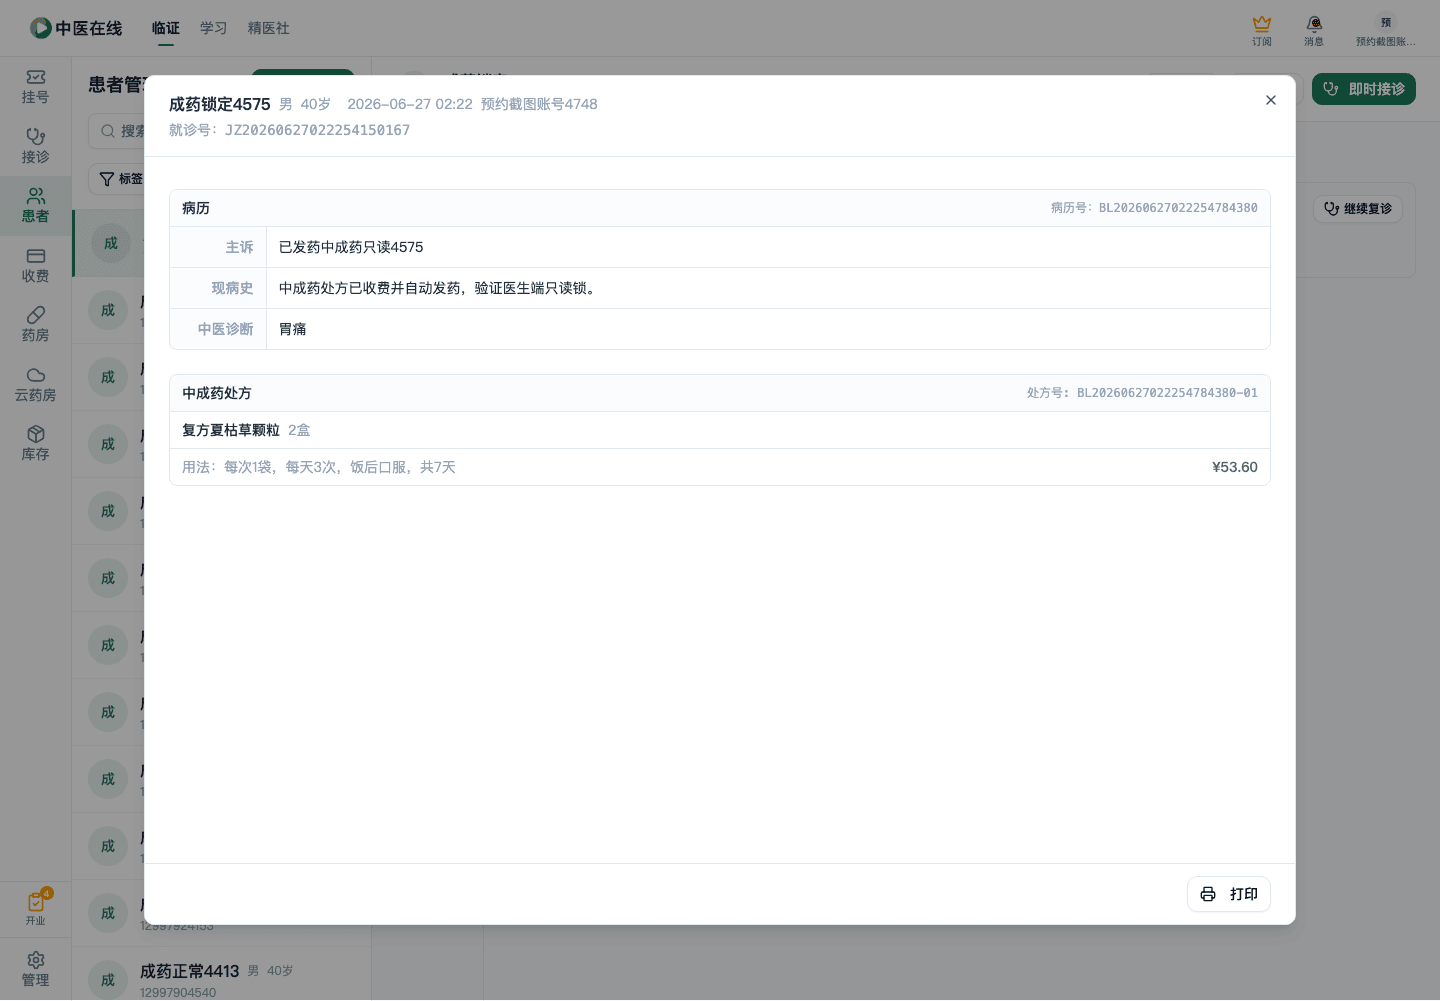Click the 现病史 description text

point(440,288)
